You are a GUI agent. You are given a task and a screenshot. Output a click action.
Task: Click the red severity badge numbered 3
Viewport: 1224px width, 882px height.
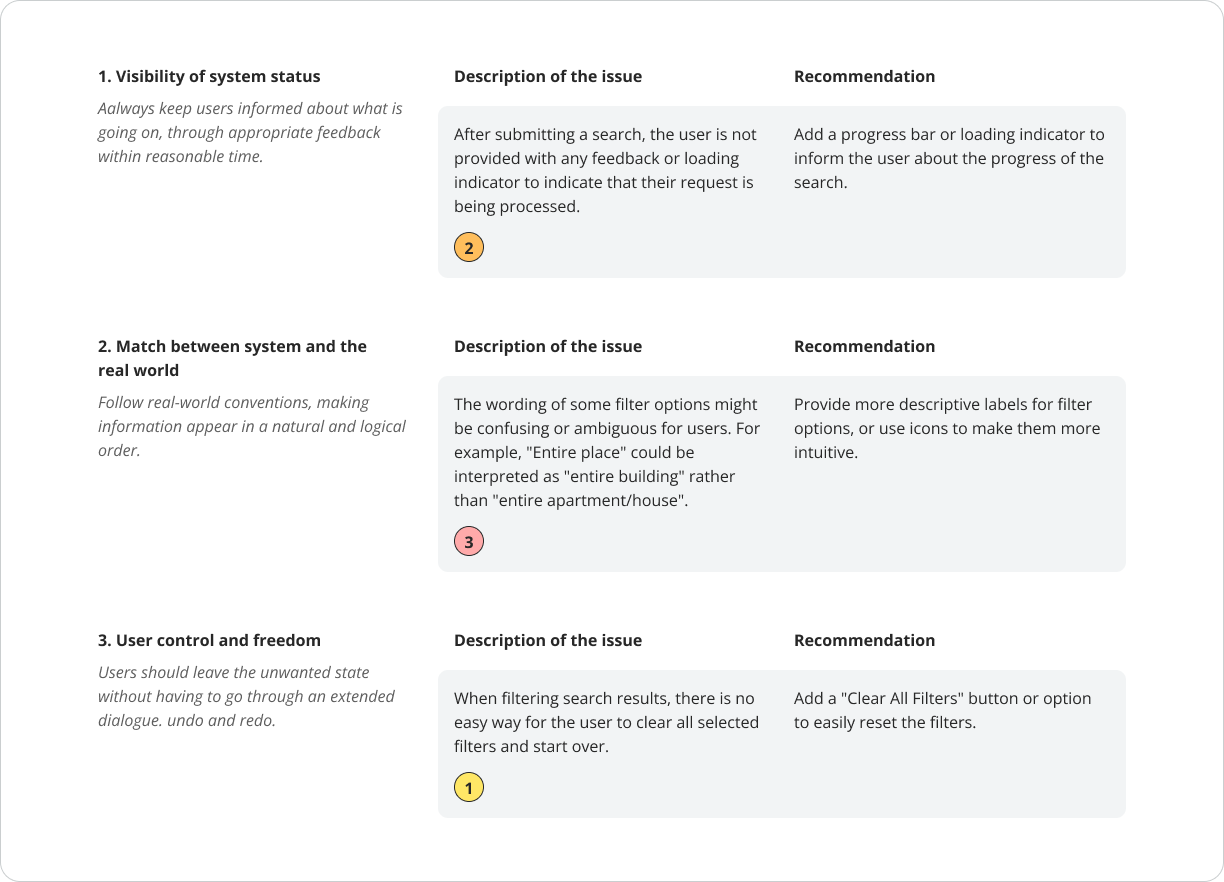[469, 542]
